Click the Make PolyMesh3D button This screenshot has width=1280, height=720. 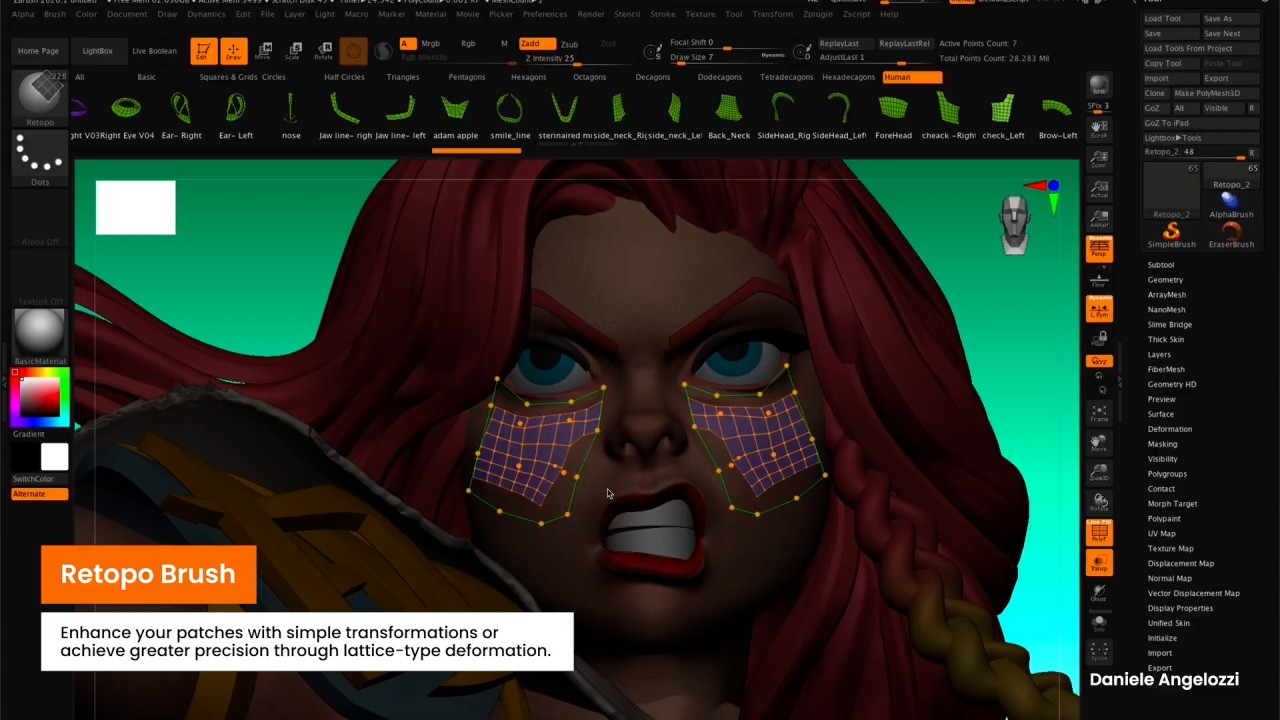point(1214,93)
